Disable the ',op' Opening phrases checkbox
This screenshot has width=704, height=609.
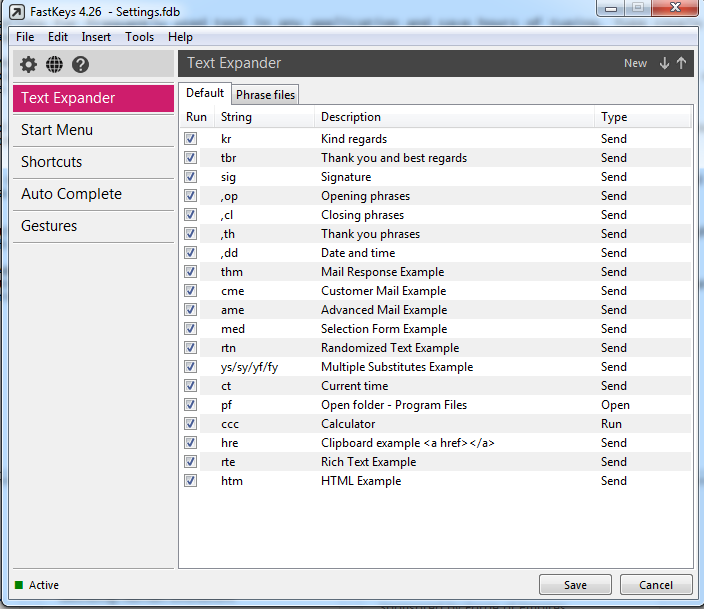click(190, 195)
